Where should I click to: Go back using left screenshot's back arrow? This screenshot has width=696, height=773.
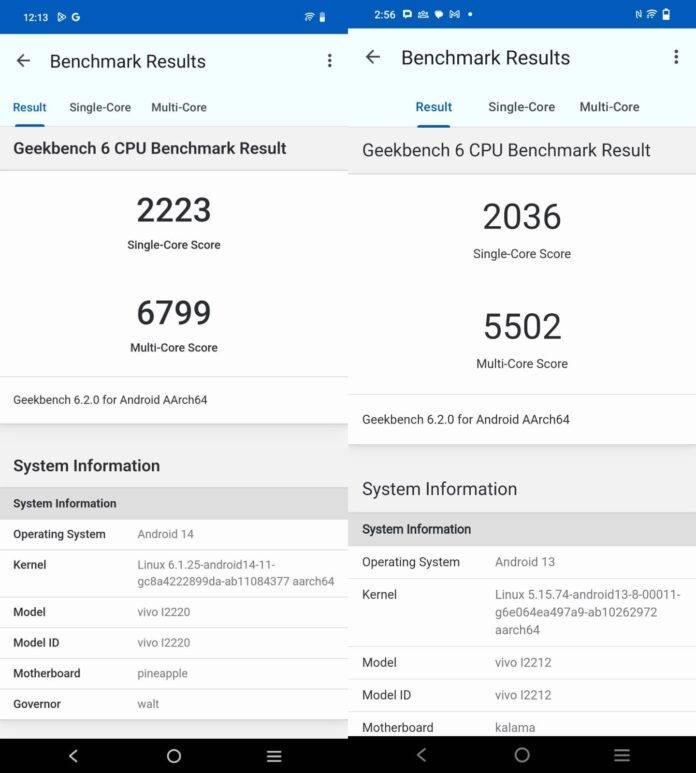[x=23, y=61]
